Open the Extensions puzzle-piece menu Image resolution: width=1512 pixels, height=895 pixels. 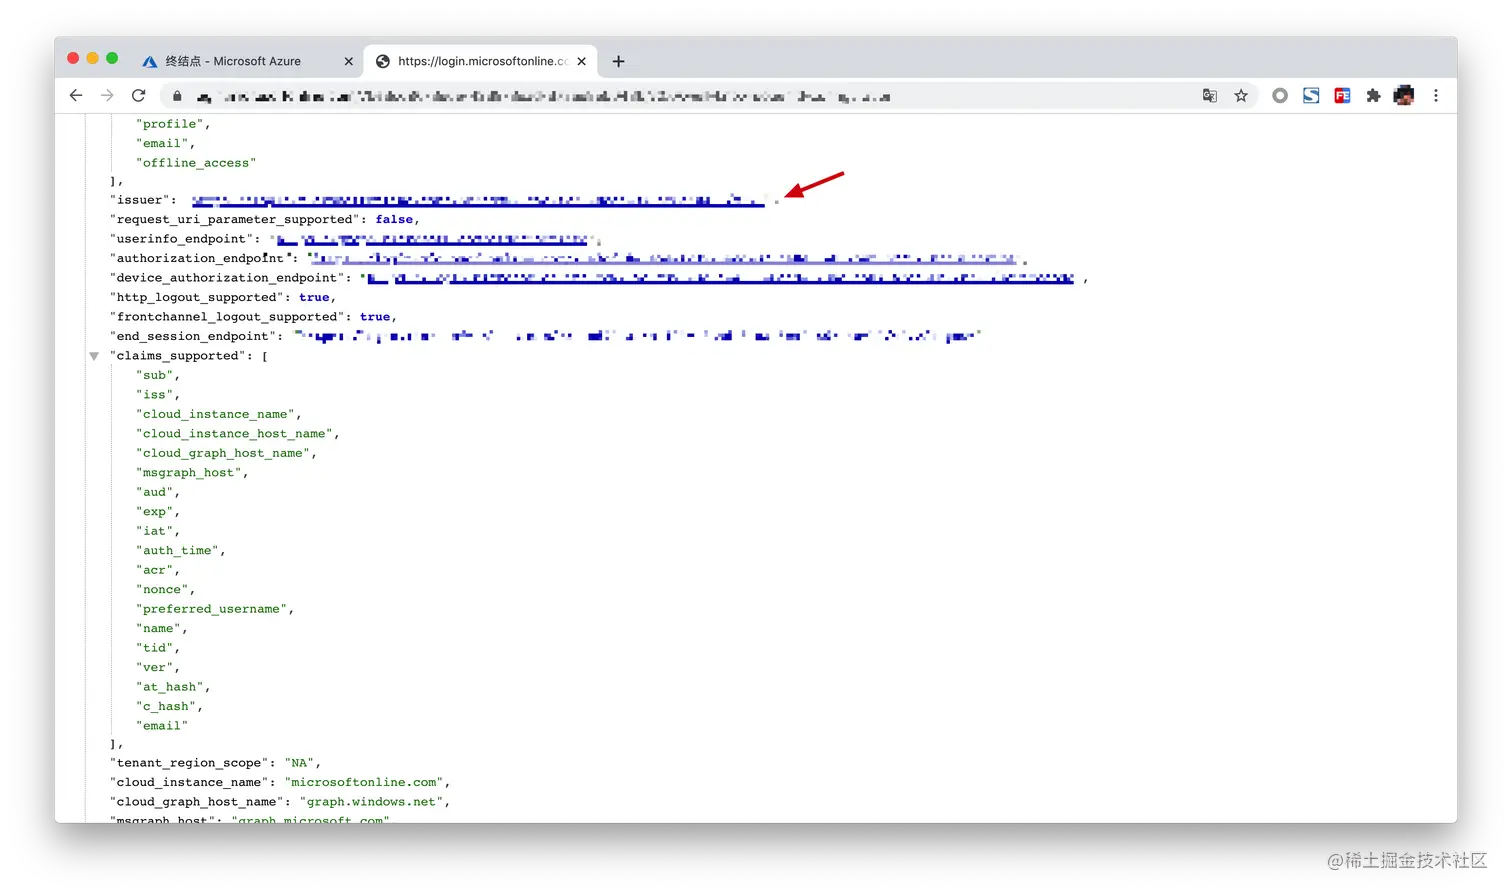click(1373, 96)
